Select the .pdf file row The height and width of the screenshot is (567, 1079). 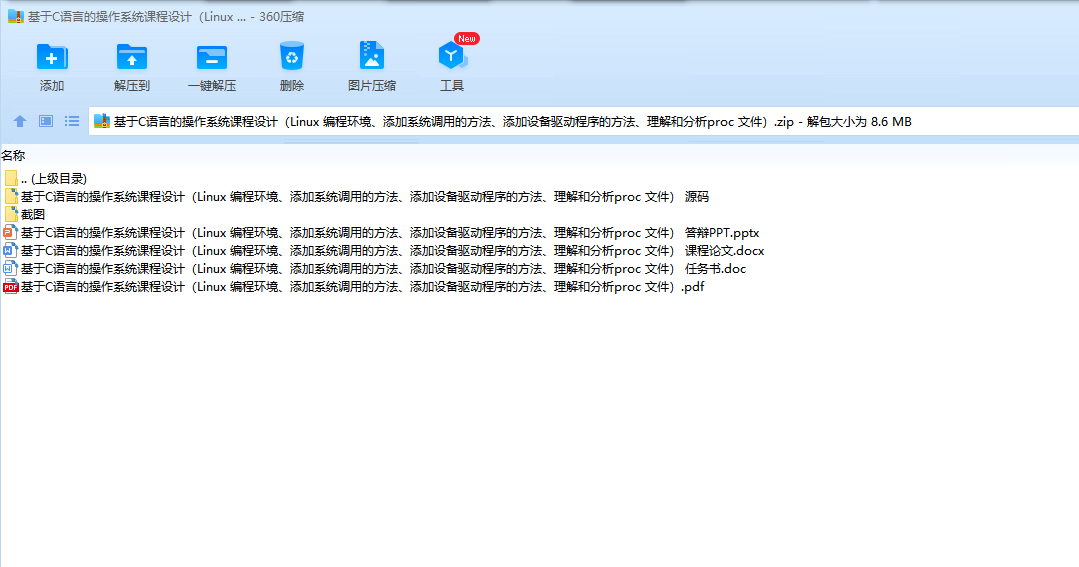point(354,286)
